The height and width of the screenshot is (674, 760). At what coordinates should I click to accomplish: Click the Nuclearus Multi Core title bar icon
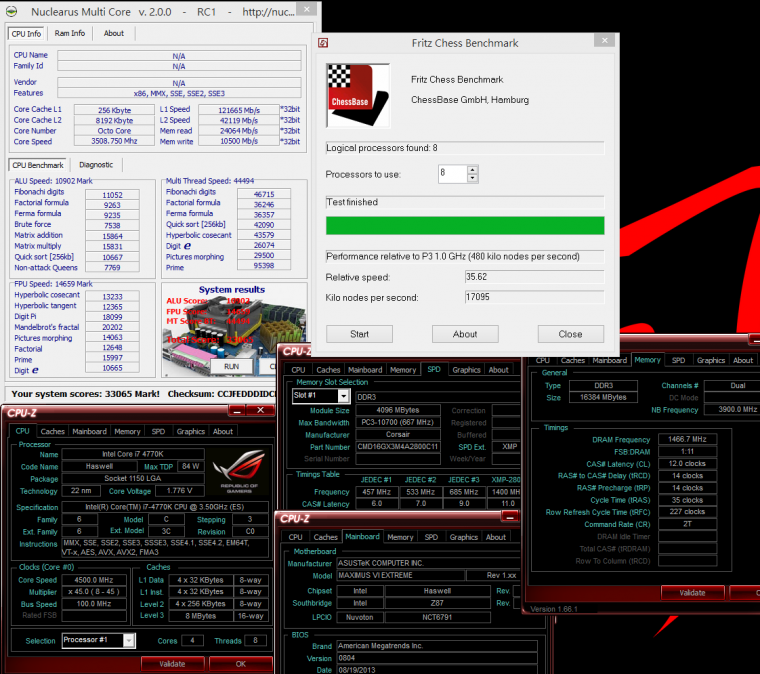coord(11,11)
